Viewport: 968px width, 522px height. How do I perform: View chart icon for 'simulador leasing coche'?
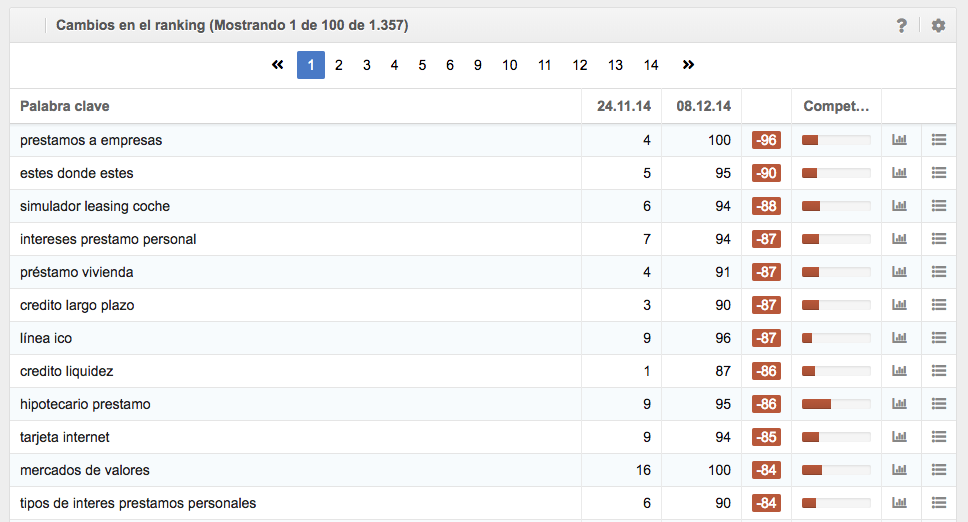[899, 206]
